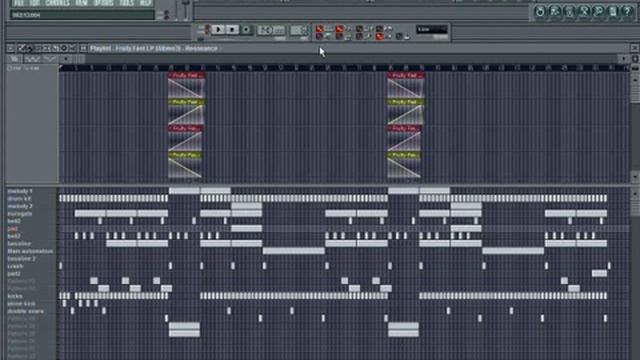Select the draw tool icon in playlist title bar

coord(21,48)
